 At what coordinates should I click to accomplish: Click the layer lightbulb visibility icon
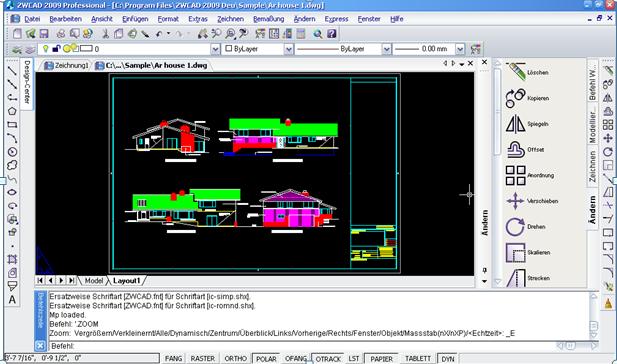(x=46, y=49)
